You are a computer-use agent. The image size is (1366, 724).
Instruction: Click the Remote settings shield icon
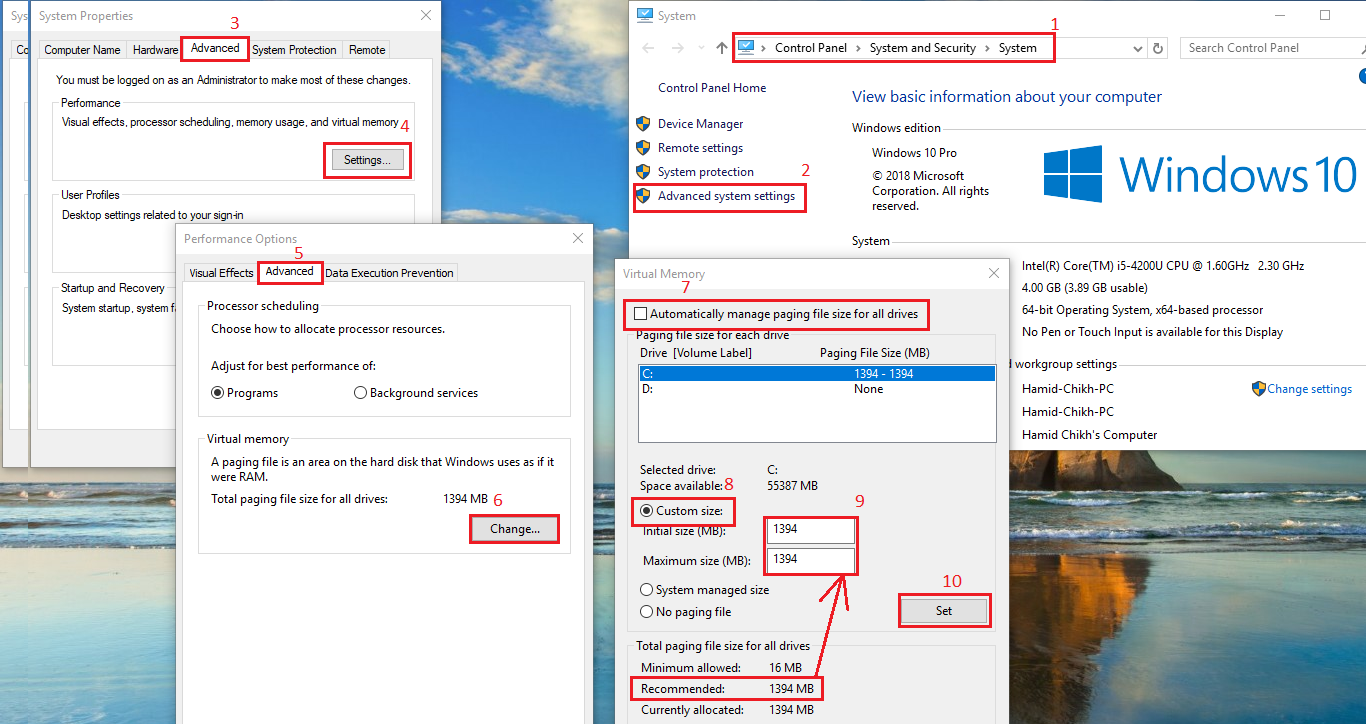click(x=643, y=148)
